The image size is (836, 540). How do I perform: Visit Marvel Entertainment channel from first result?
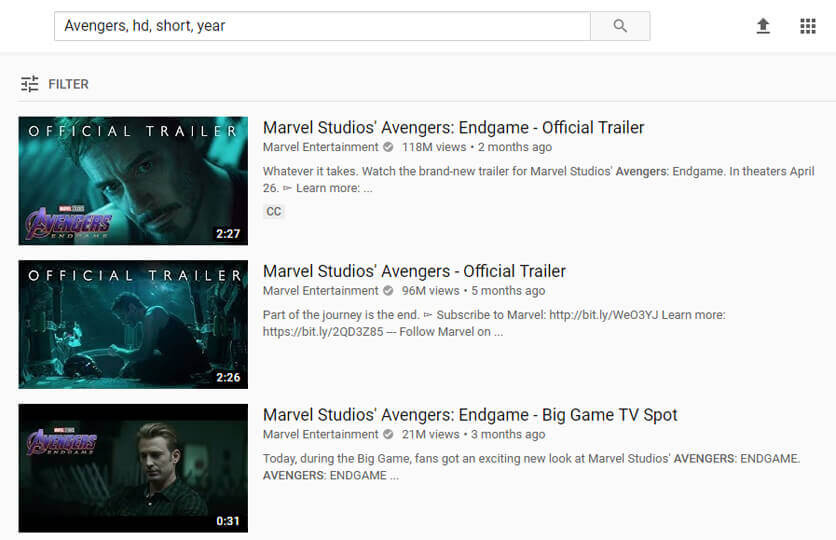point(320,147)
